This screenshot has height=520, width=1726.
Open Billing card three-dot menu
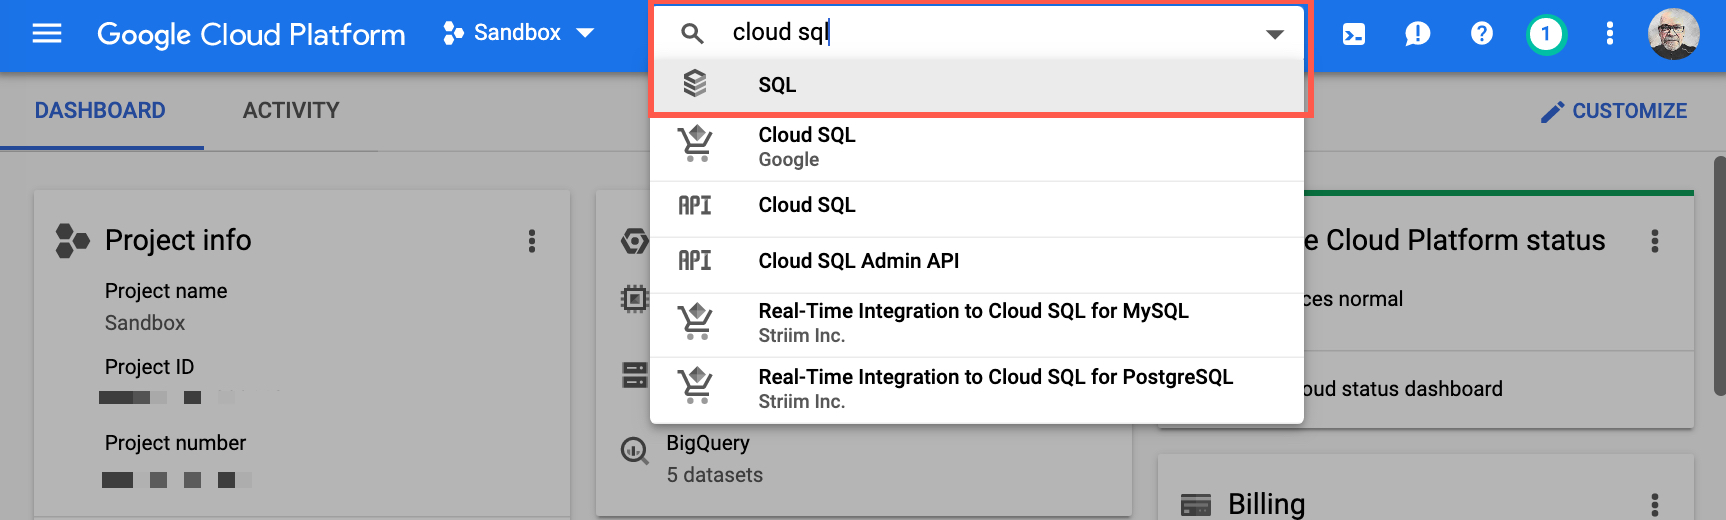1655,504
